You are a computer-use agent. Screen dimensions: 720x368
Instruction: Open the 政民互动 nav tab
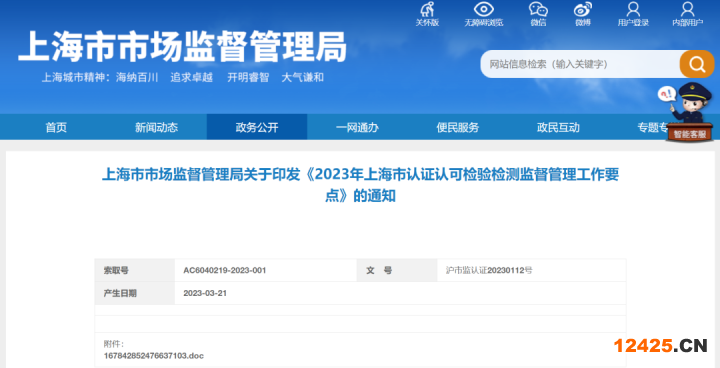click(558, 127)
